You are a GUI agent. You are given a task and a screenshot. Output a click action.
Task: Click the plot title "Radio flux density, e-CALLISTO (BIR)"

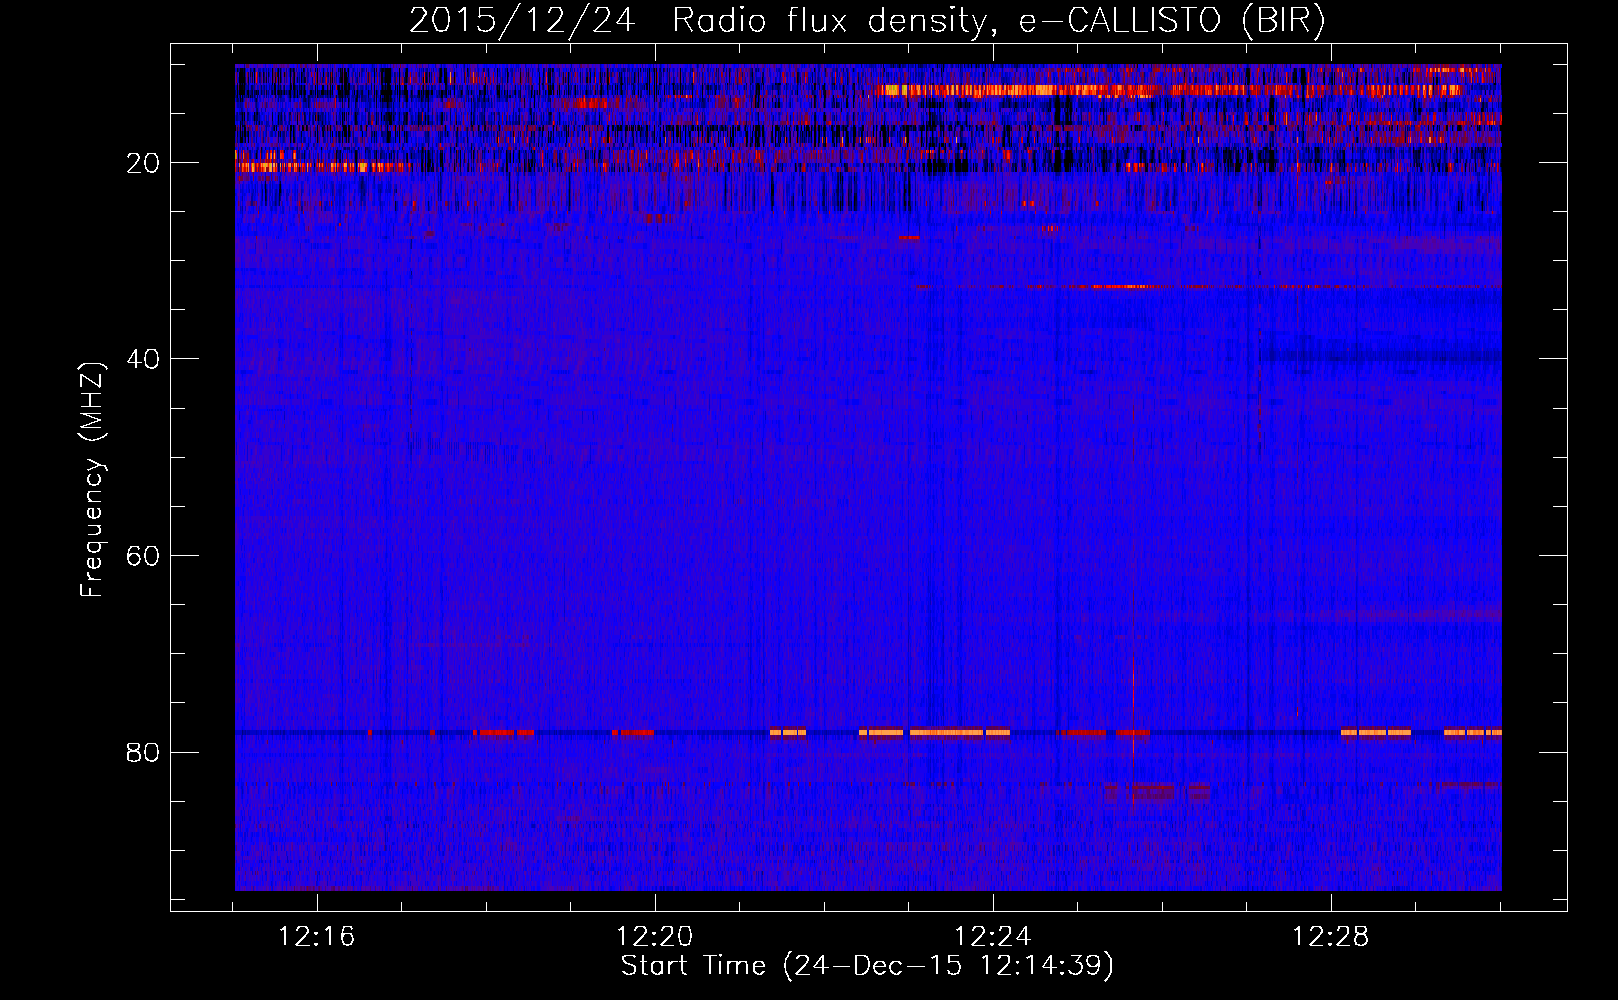[x=998, y=21]
